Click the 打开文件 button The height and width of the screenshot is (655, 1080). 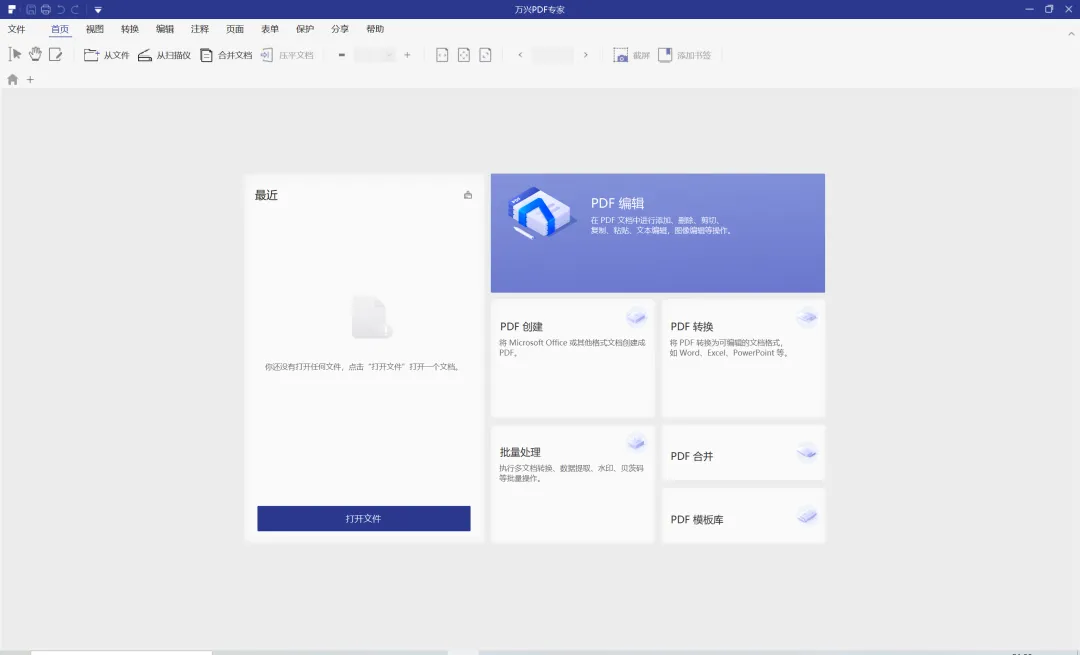click(x=364, y=519)
